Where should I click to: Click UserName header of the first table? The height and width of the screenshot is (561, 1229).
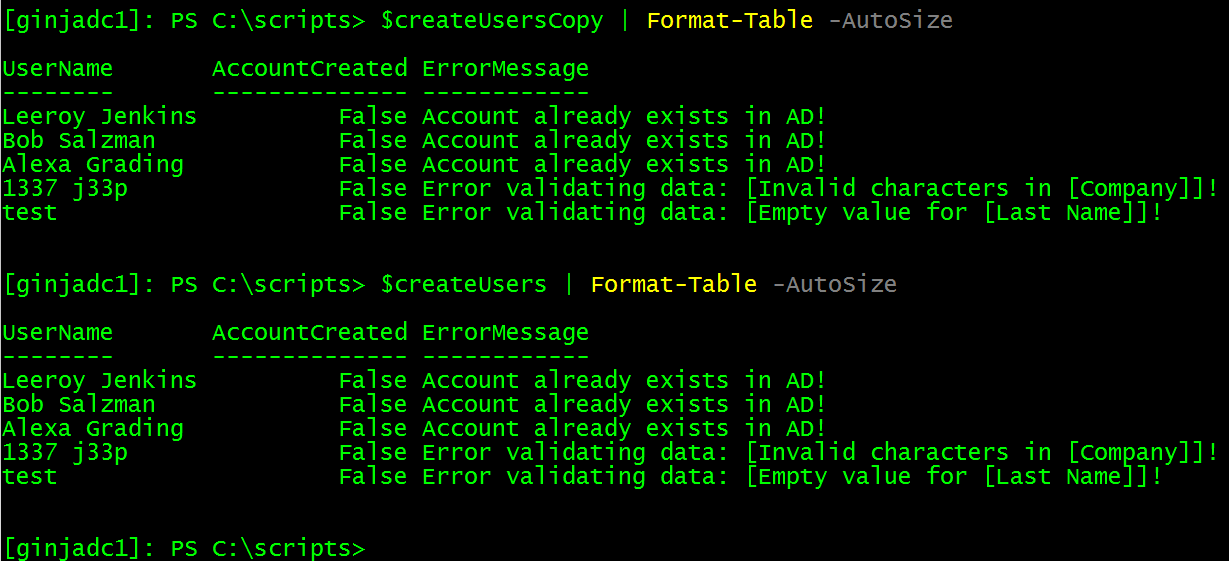(57, 69)
